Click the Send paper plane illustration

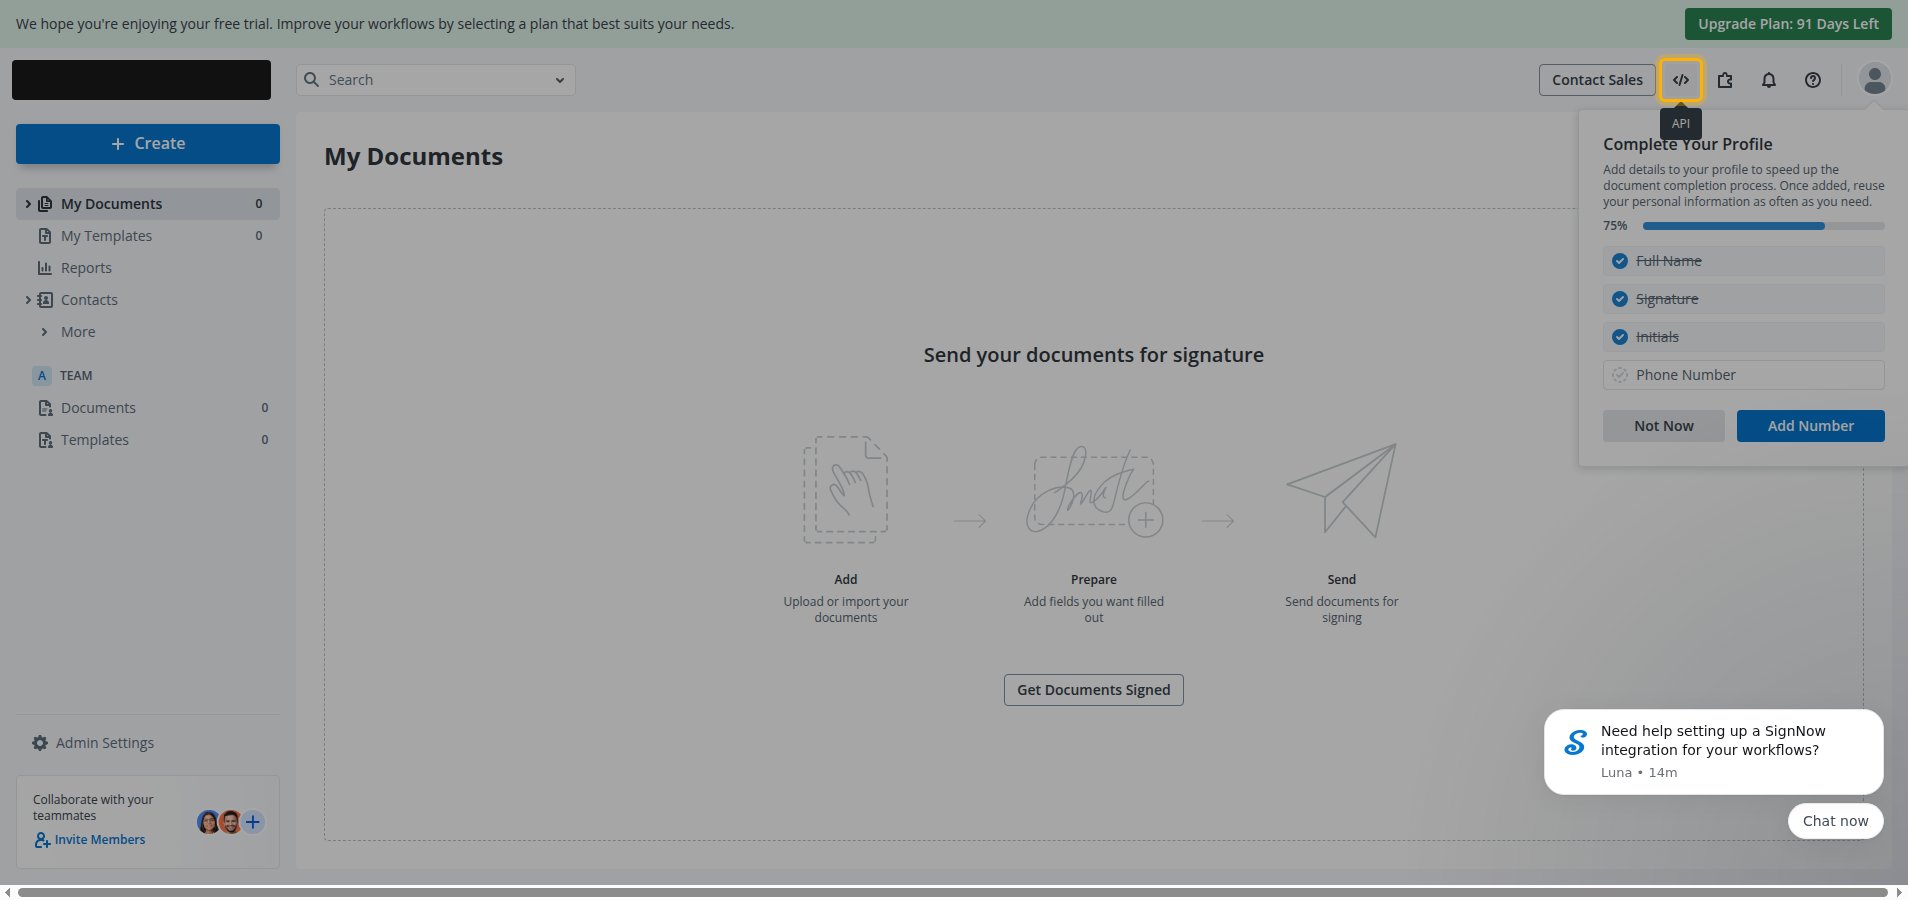click(1342, 490)
